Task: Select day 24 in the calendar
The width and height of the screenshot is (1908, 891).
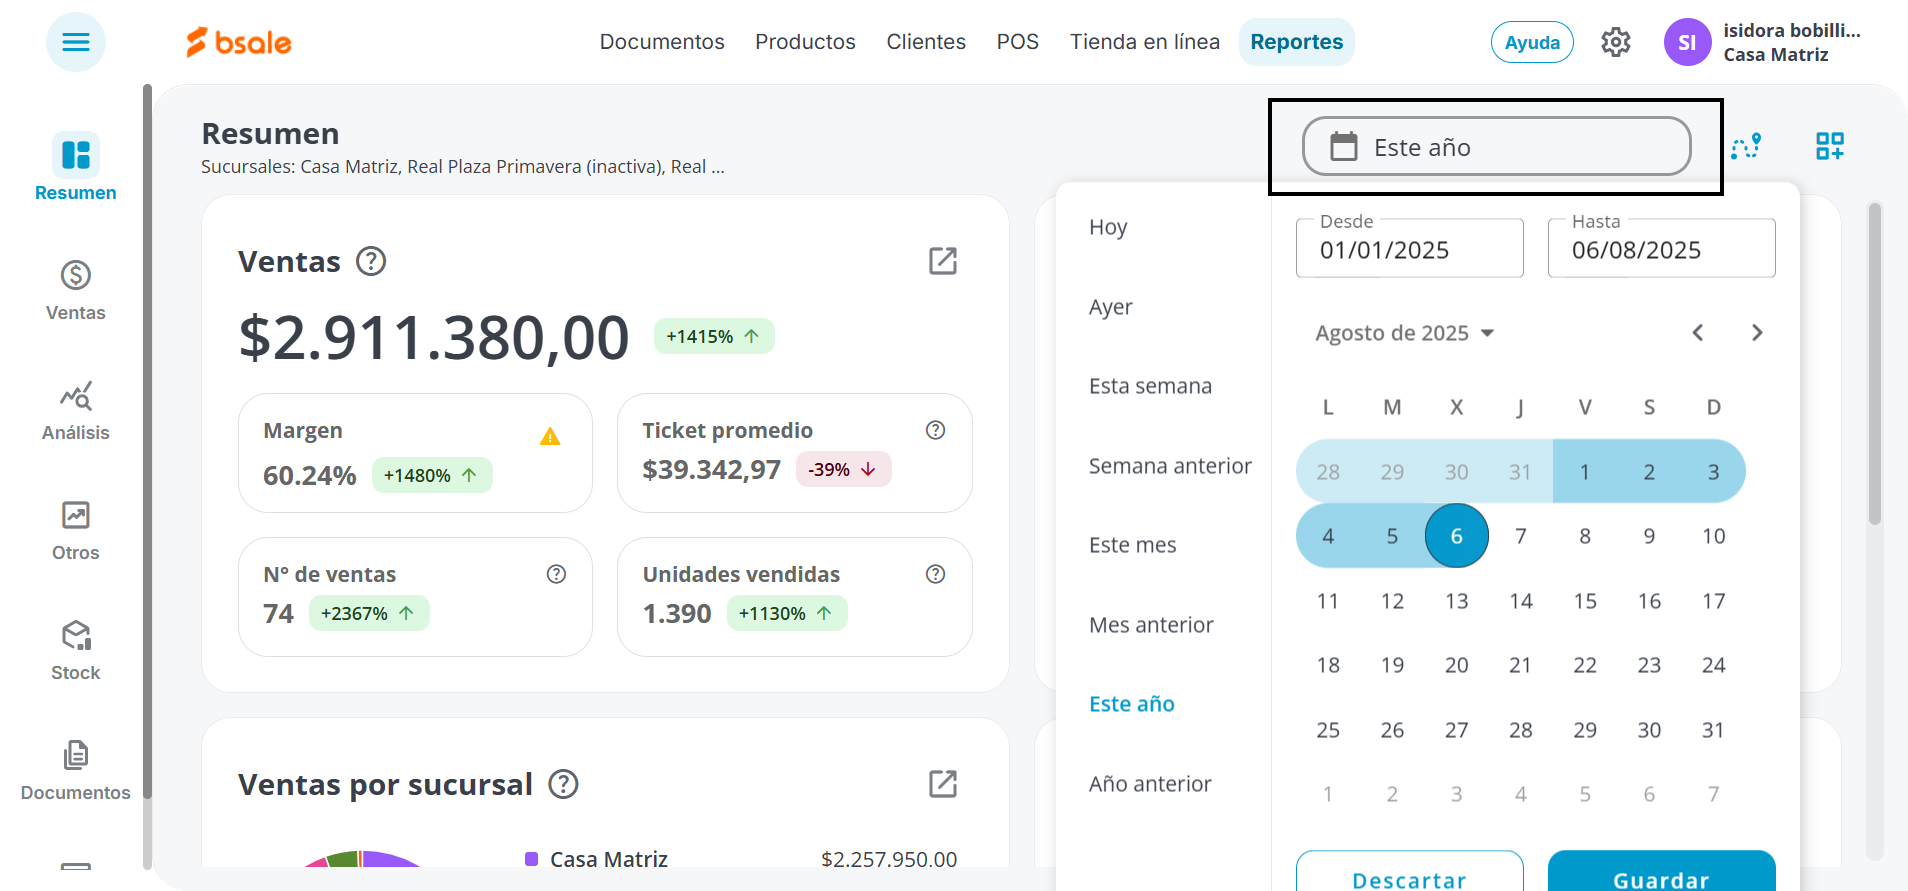Action: point(1714,665)
